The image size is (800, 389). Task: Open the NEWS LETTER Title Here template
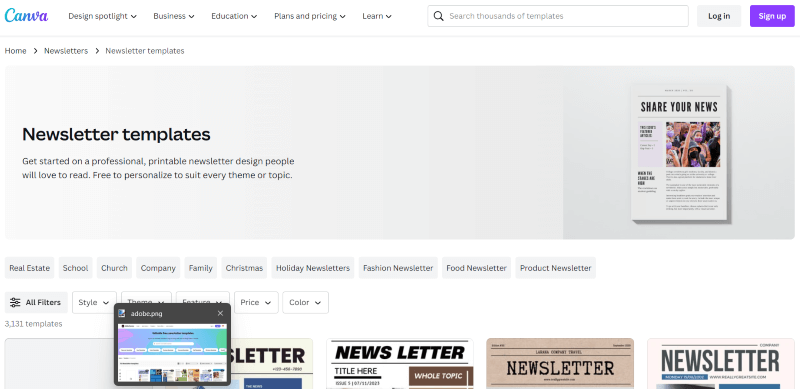400,363
